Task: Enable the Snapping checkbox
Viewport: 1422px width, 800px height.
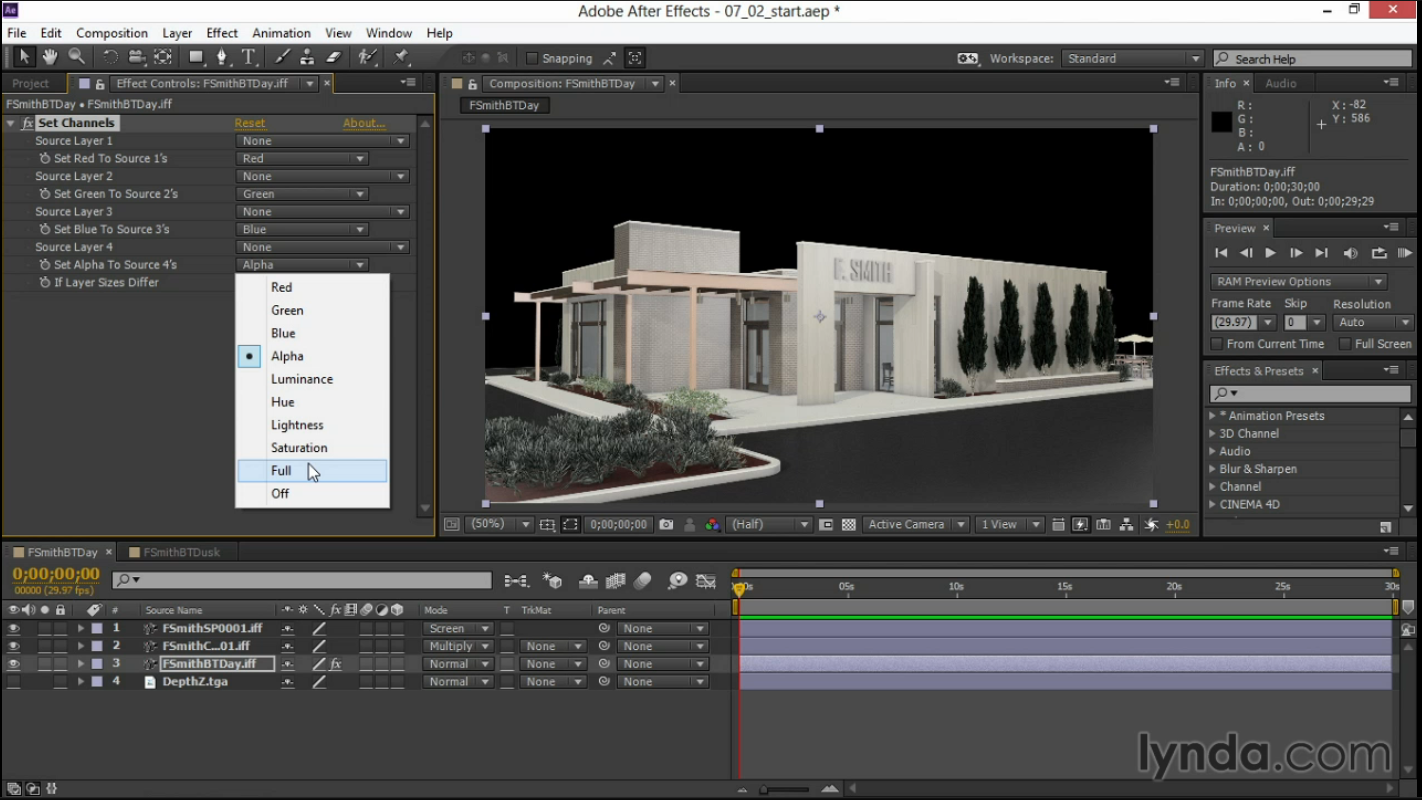Action: pos(532,59)
